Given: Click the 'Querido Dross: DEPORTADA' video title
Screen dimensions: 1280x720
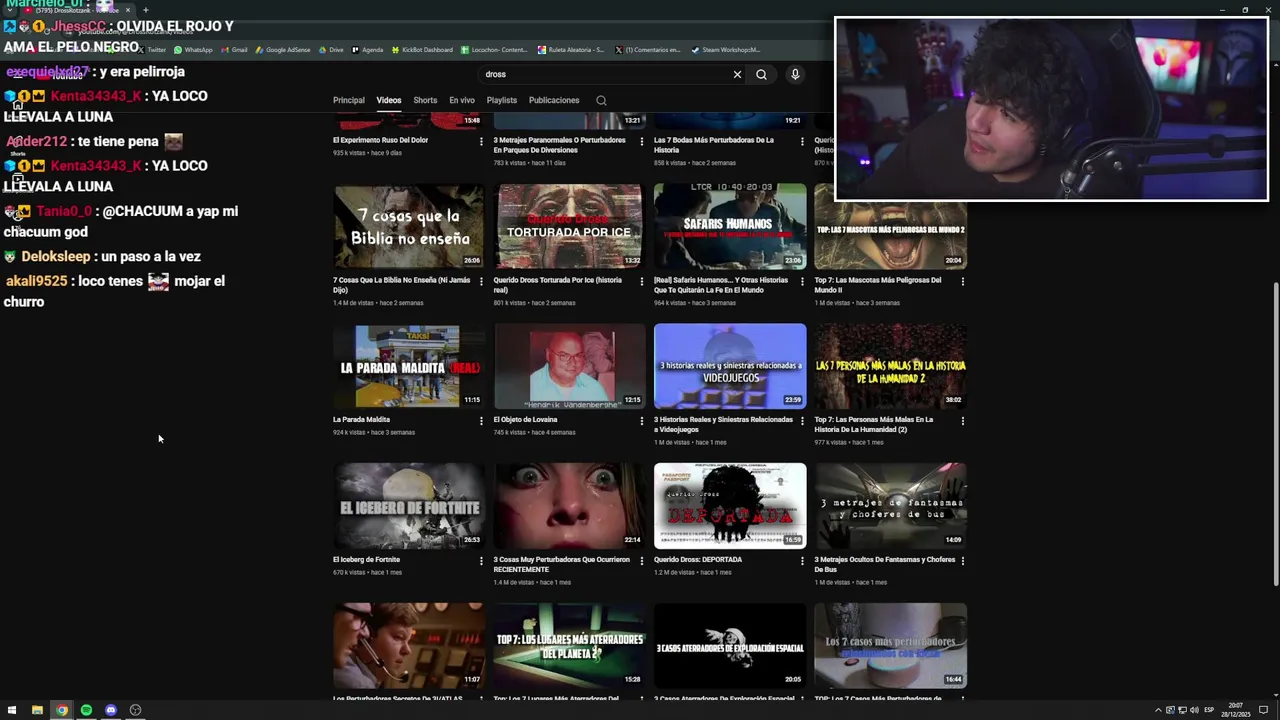Looking at the screenshot, I should click(698, 560).
